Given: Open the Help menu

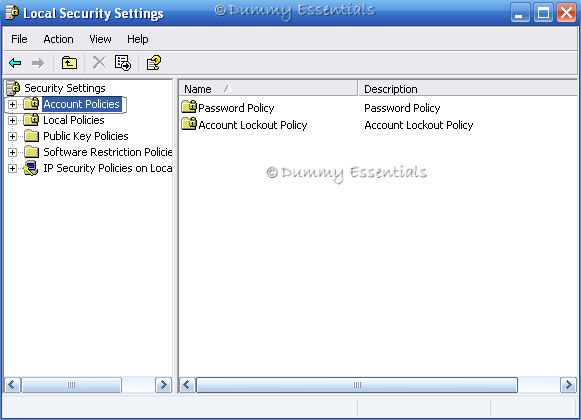Looking at the screenshot, I should point(137,39).
